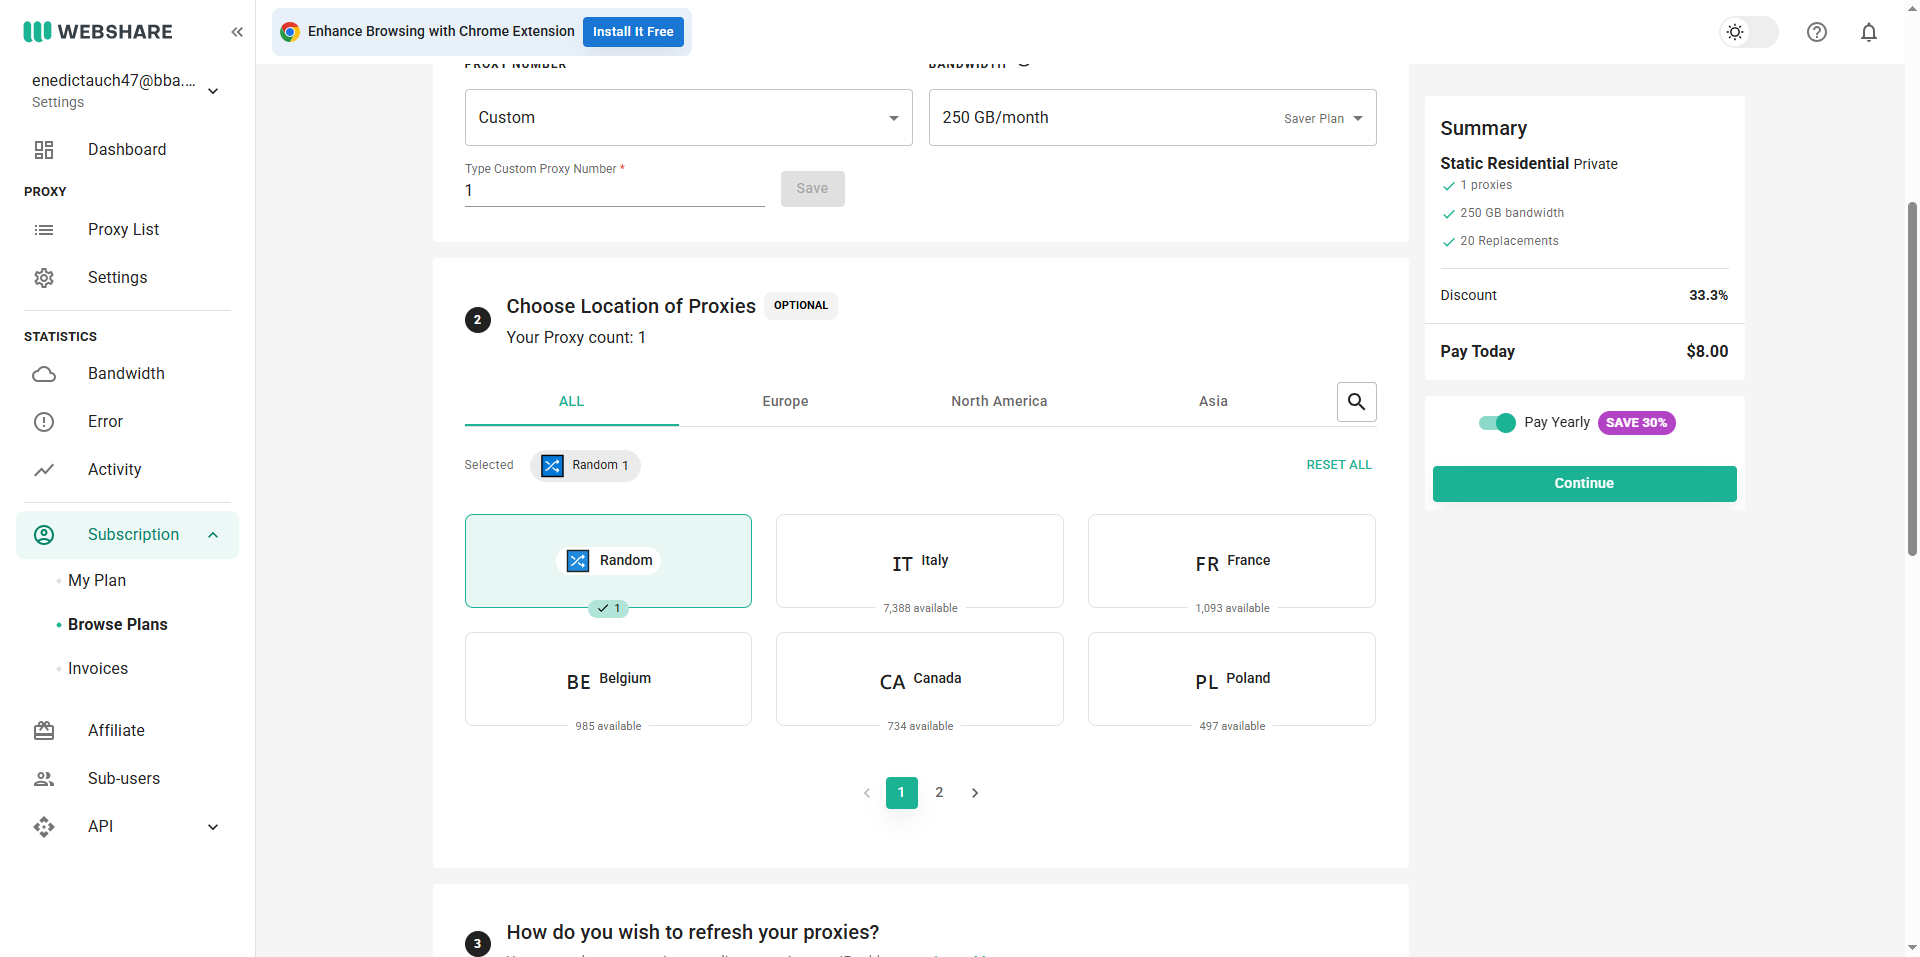Click the location search magnifier icon
Screen dimensions: 1920x957
(1357, 402)
